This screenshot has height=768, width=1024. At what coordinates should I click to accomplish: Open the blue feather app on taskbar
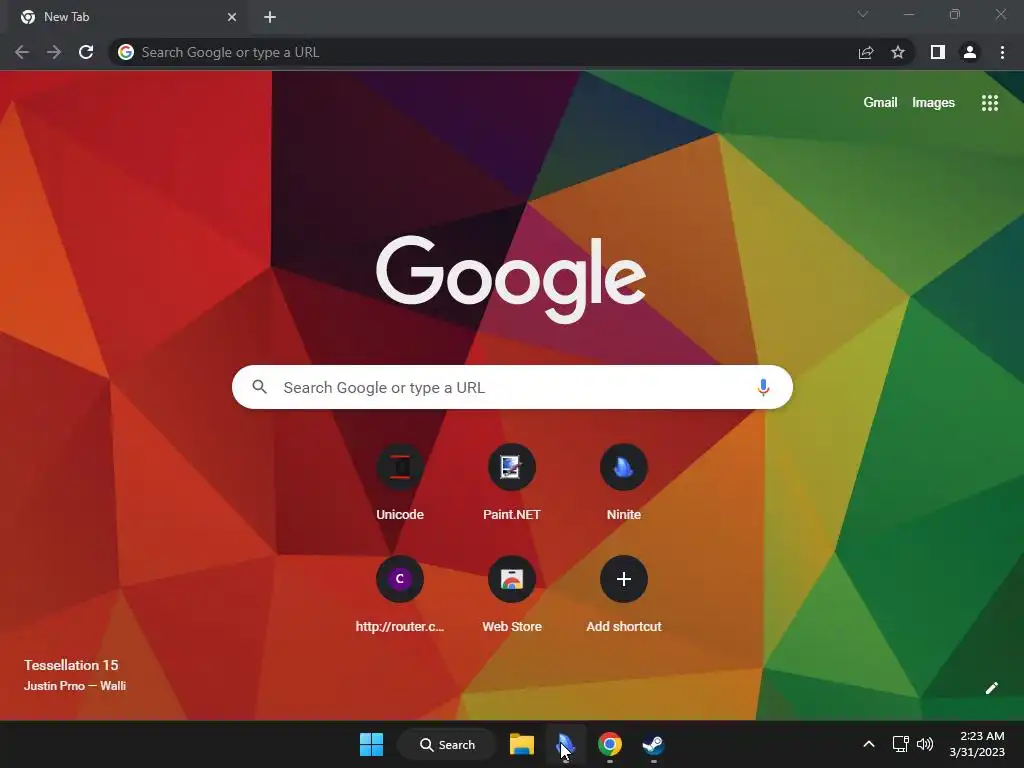566,744
